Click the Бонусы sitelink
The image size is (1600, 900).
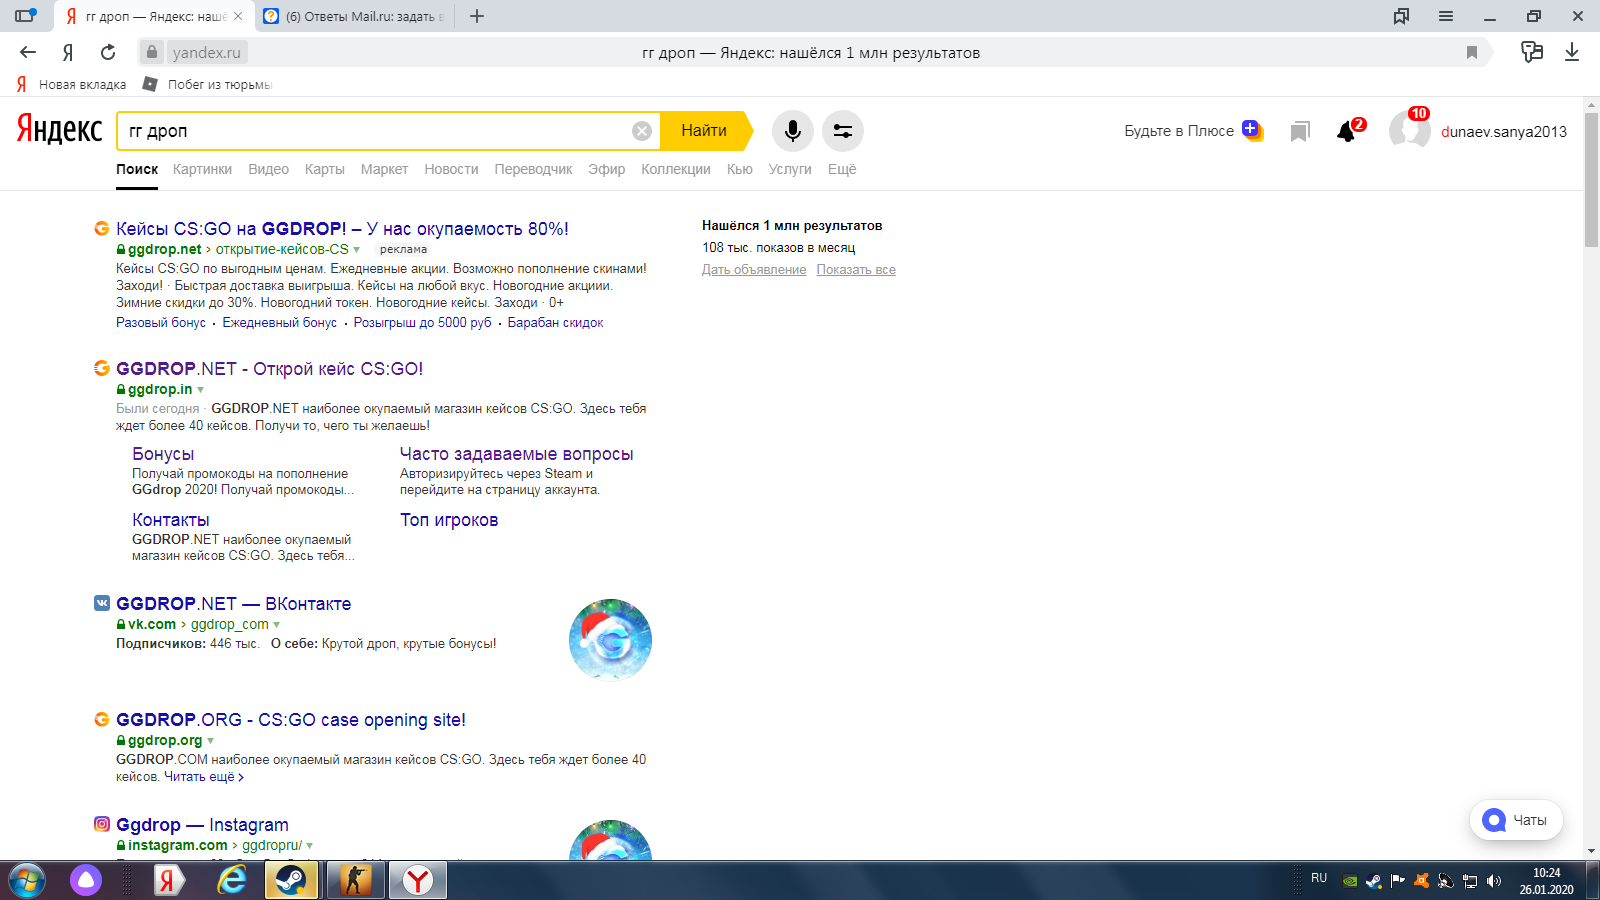click(163, 454)
